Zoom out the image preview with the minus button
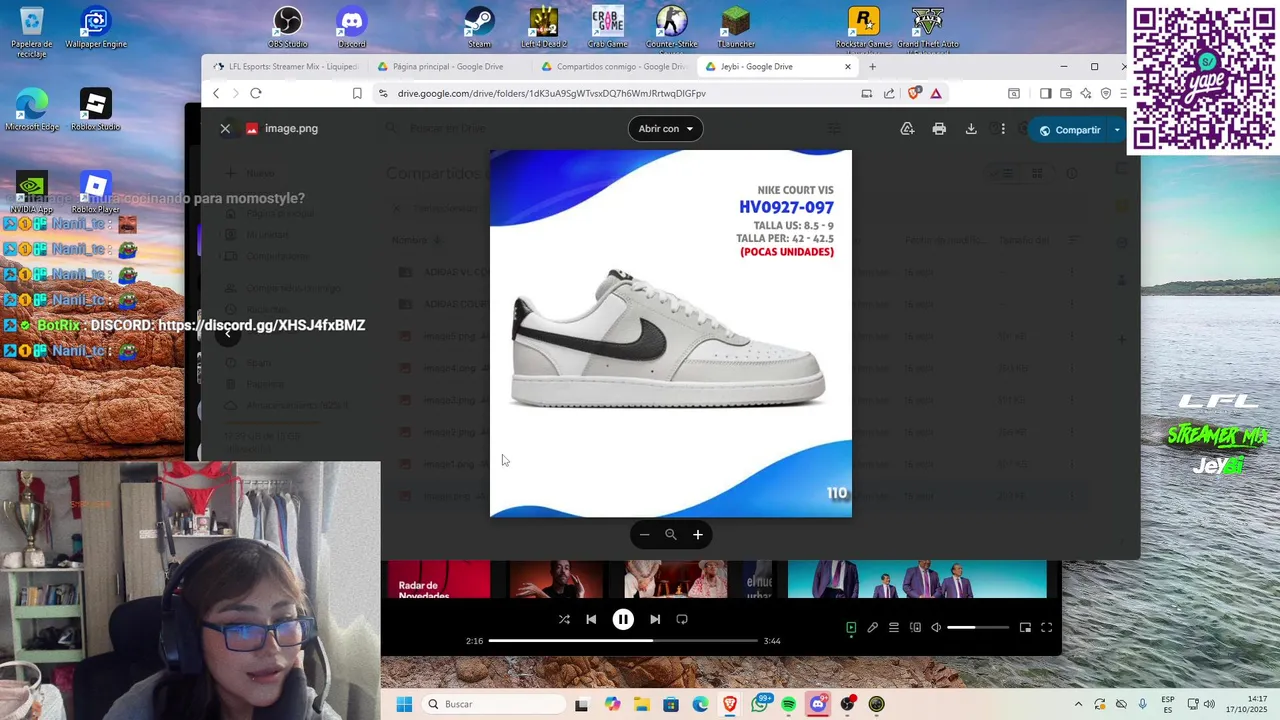 (x=644, y=535)
